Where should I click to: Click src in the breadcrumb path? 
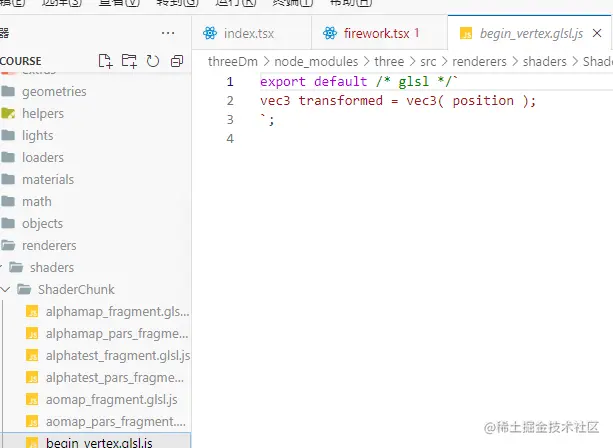[x=428, y=61]
